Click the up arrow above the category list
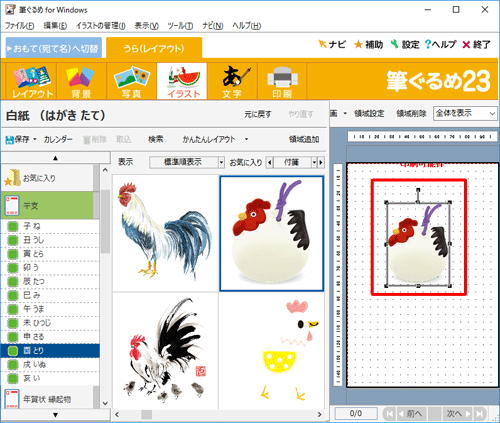Screen dimensions: 500x423 (56, 158)
